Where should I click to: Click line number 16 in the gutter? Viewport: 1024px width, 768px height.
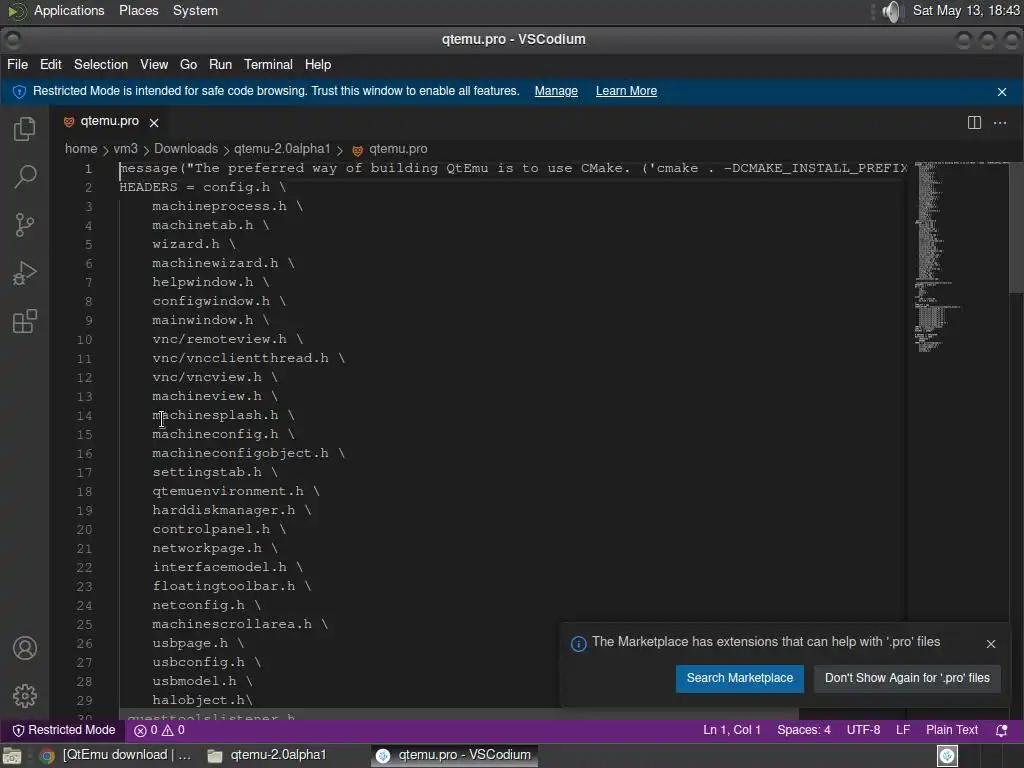pos(84,454)
